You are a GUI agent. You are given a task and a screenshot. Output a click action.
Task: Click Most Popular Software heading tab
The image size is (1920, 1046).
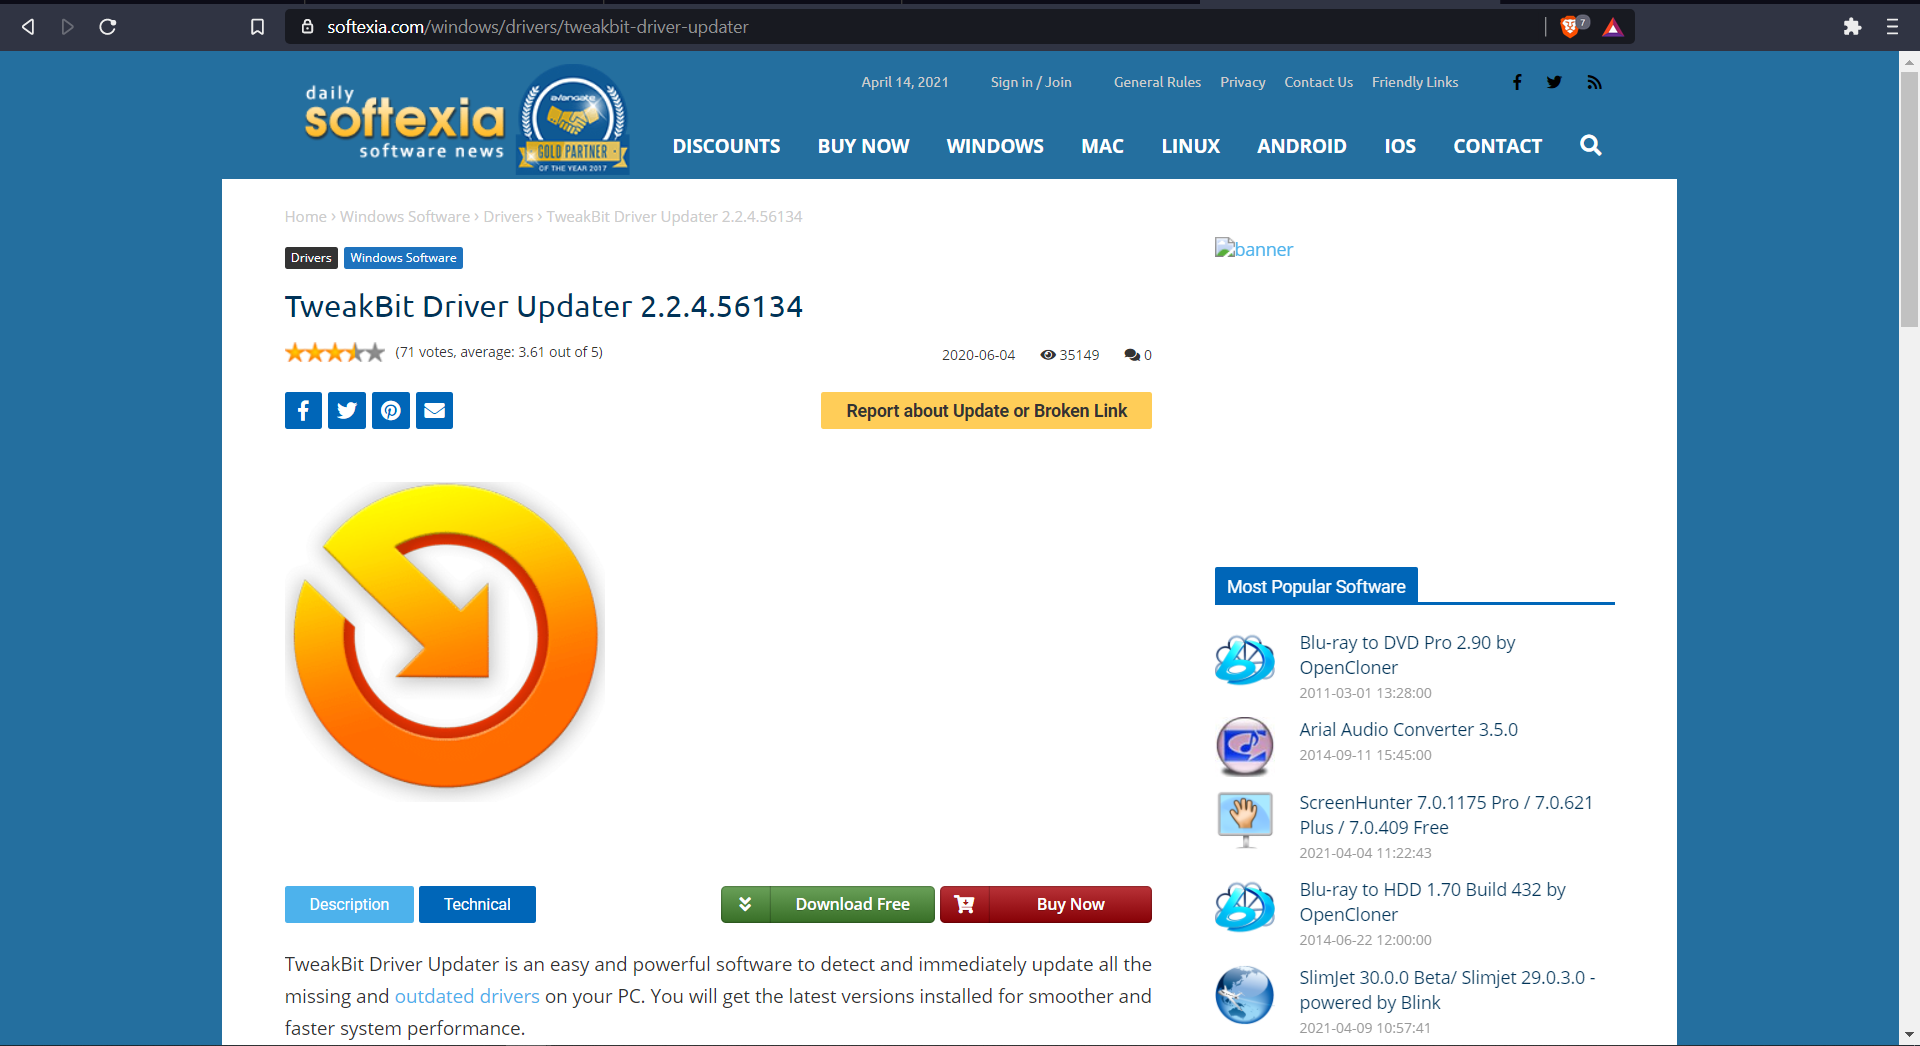[1316, 586]
